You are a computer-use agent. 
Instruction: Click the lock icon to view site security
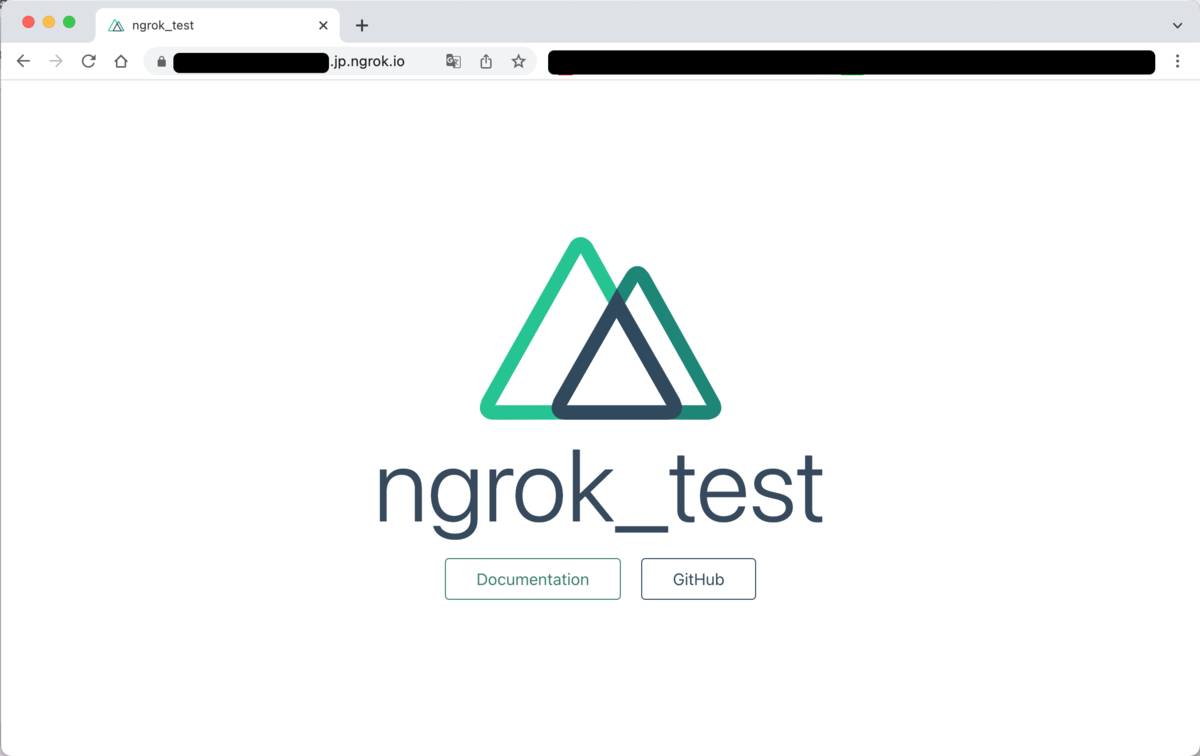point(161,61)
